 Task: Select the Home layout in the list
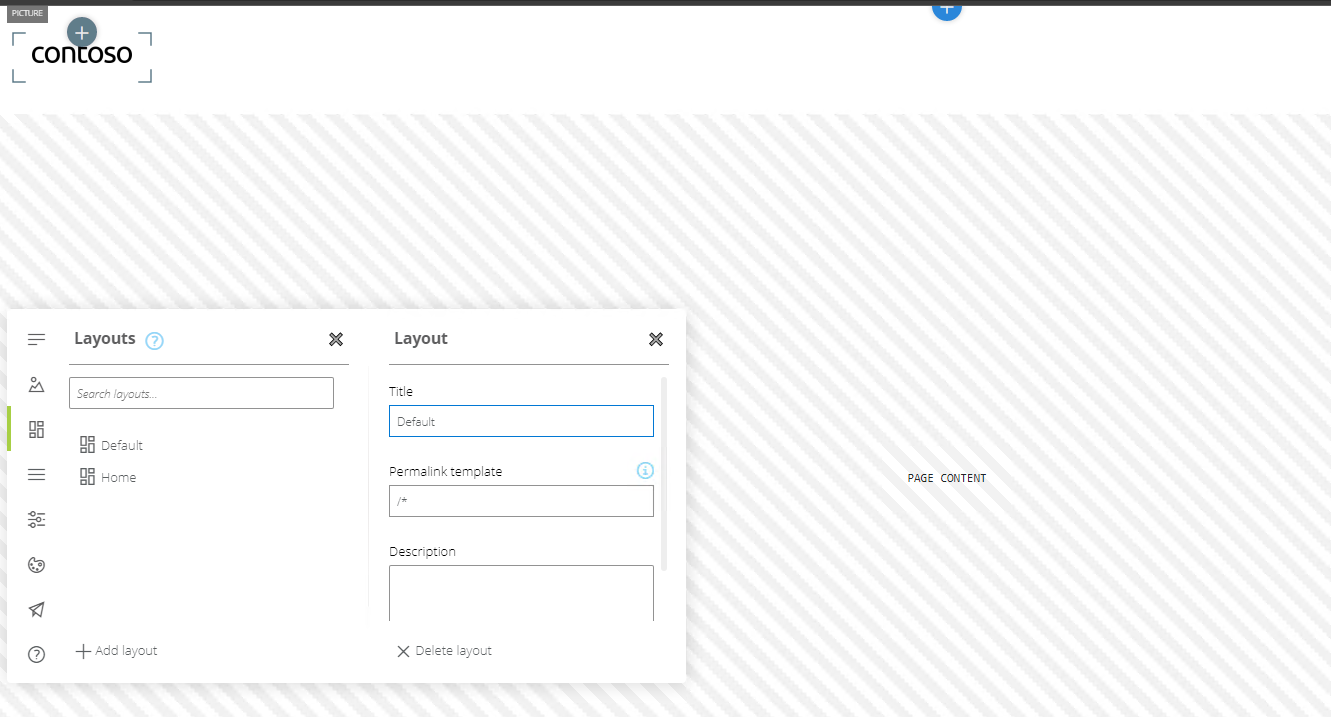(x=117, y=477)
